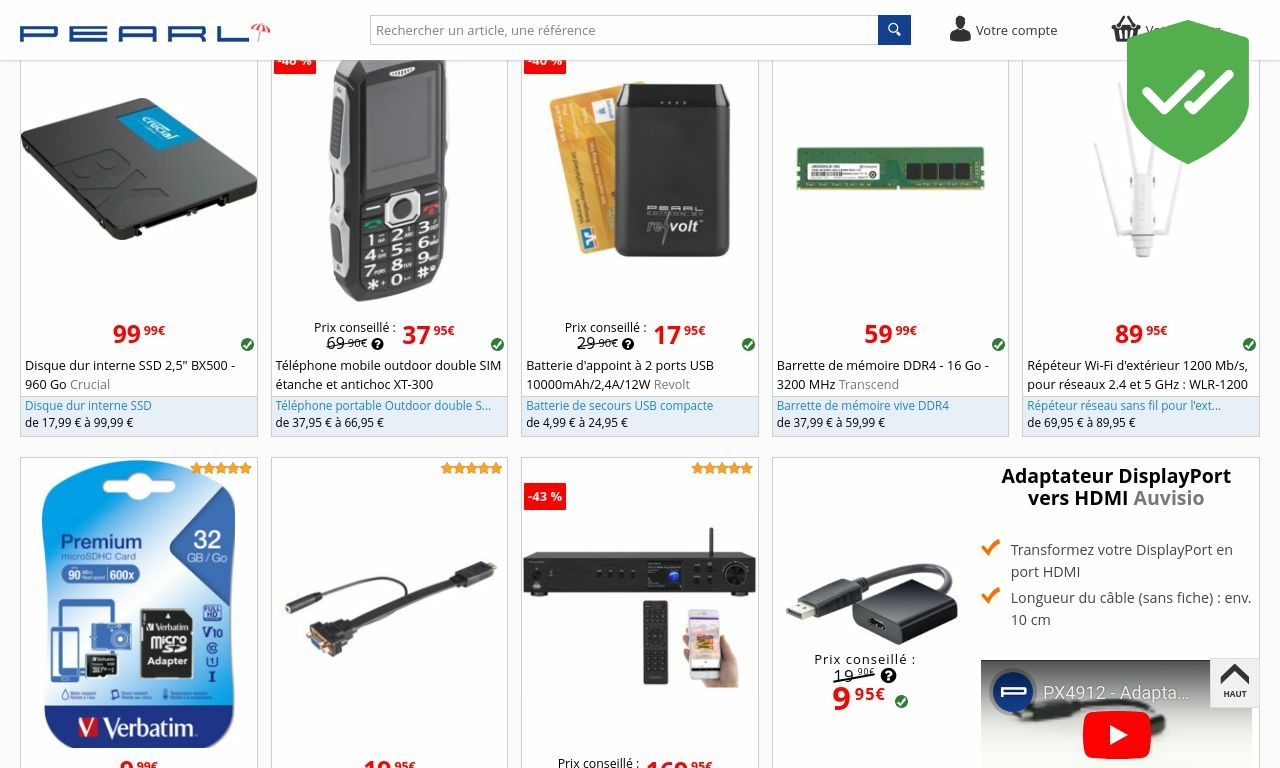Open Batterie de secours USB compacte link
Image resolution: width=1280 pixels, height=768 pixels.
pos(619,406)
